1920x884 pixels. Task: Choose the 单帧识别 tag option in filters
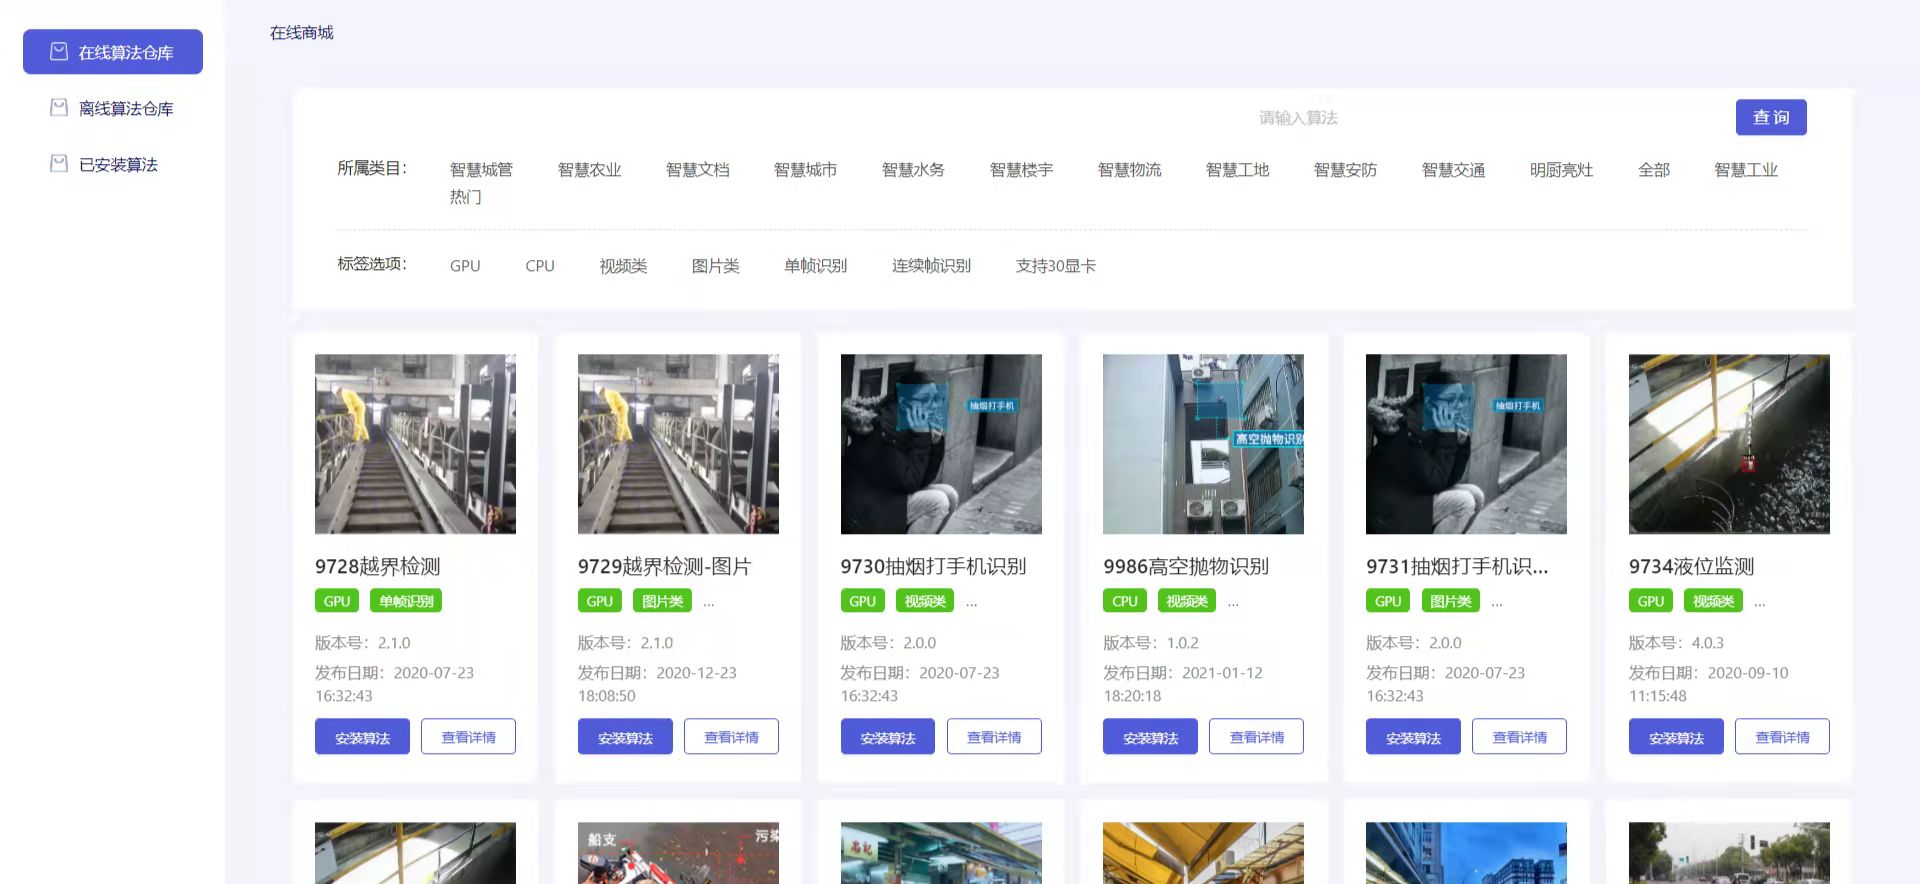point(816,266)
